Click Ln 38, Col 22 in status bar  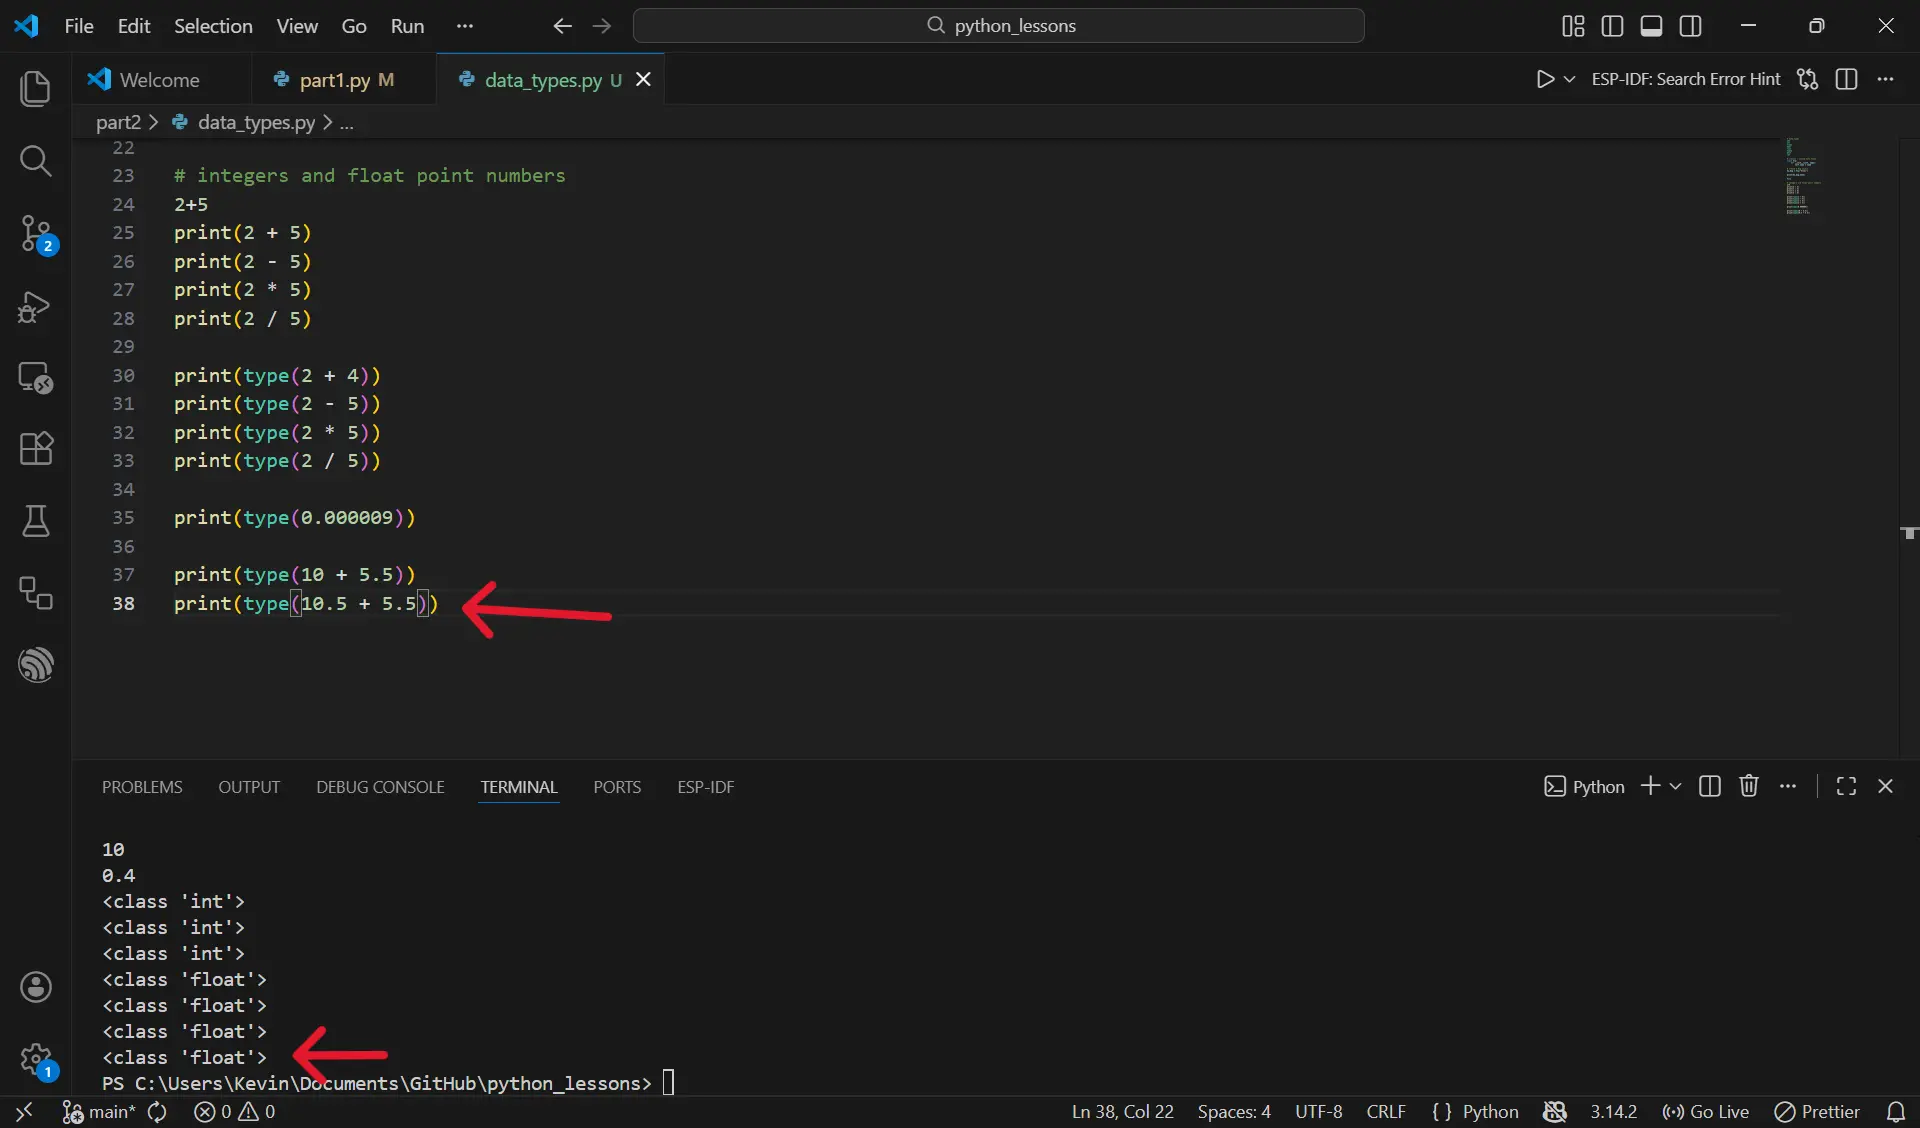point(1122,1112)
